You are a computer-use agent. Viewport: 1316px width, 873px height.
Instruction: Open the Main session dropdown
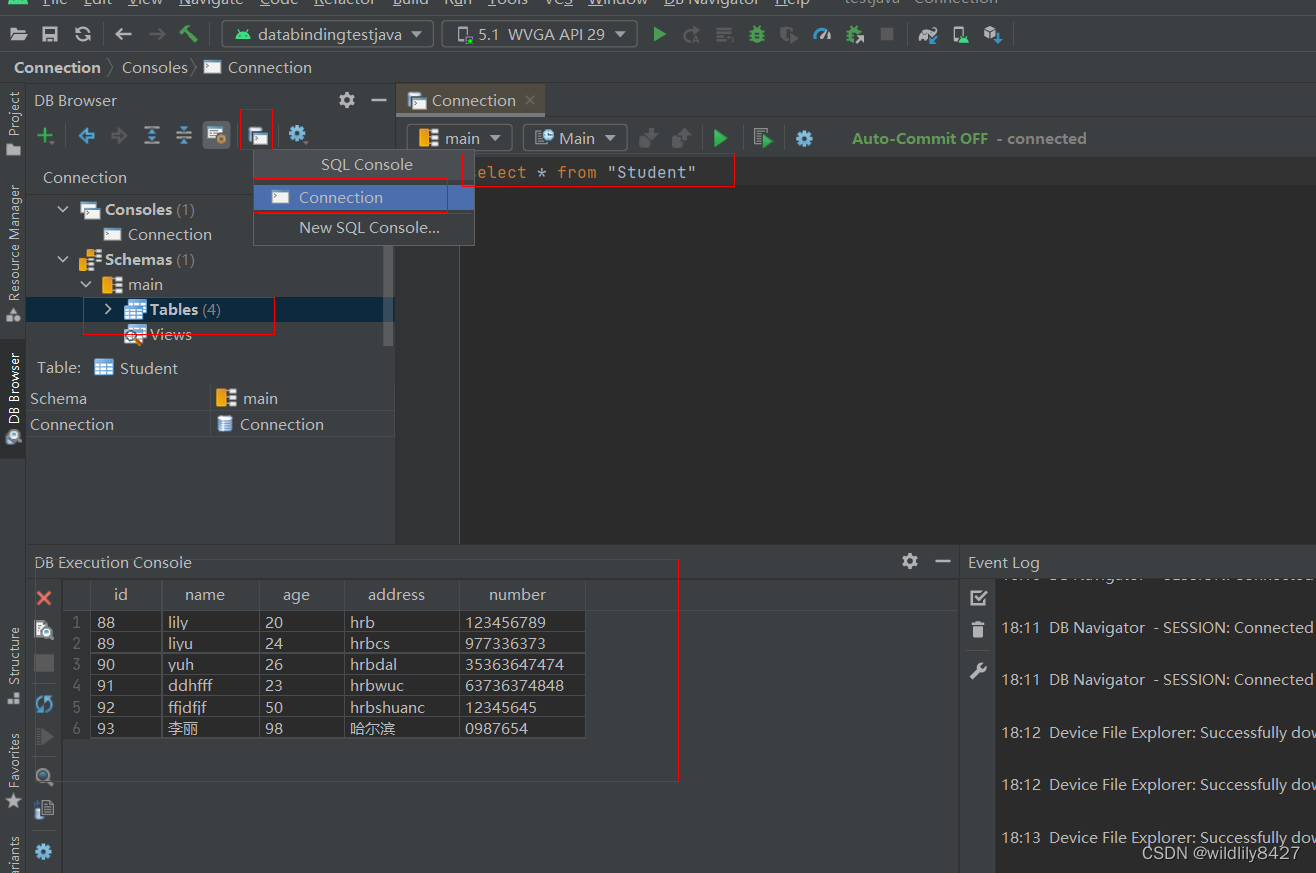click(x=575, y=138)
